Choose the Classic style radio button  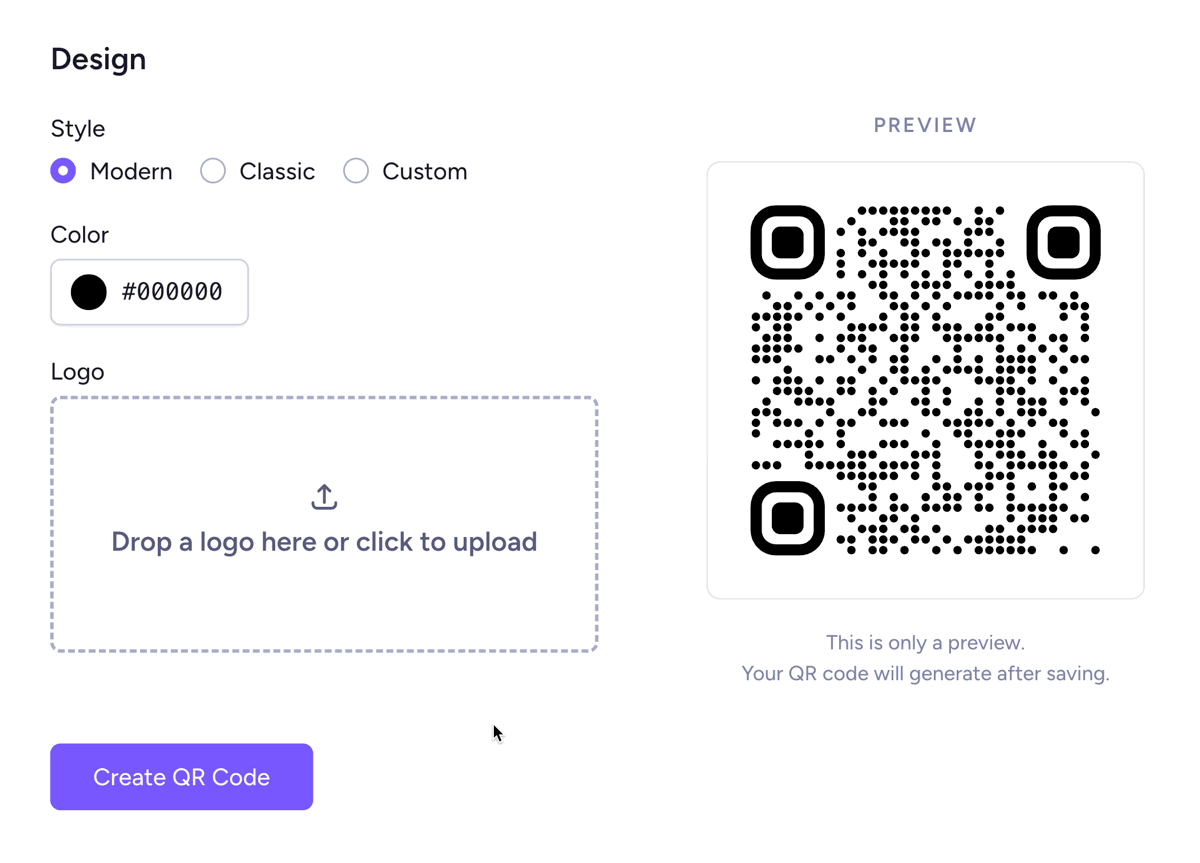pyautogui.click(x=213, y=171)
